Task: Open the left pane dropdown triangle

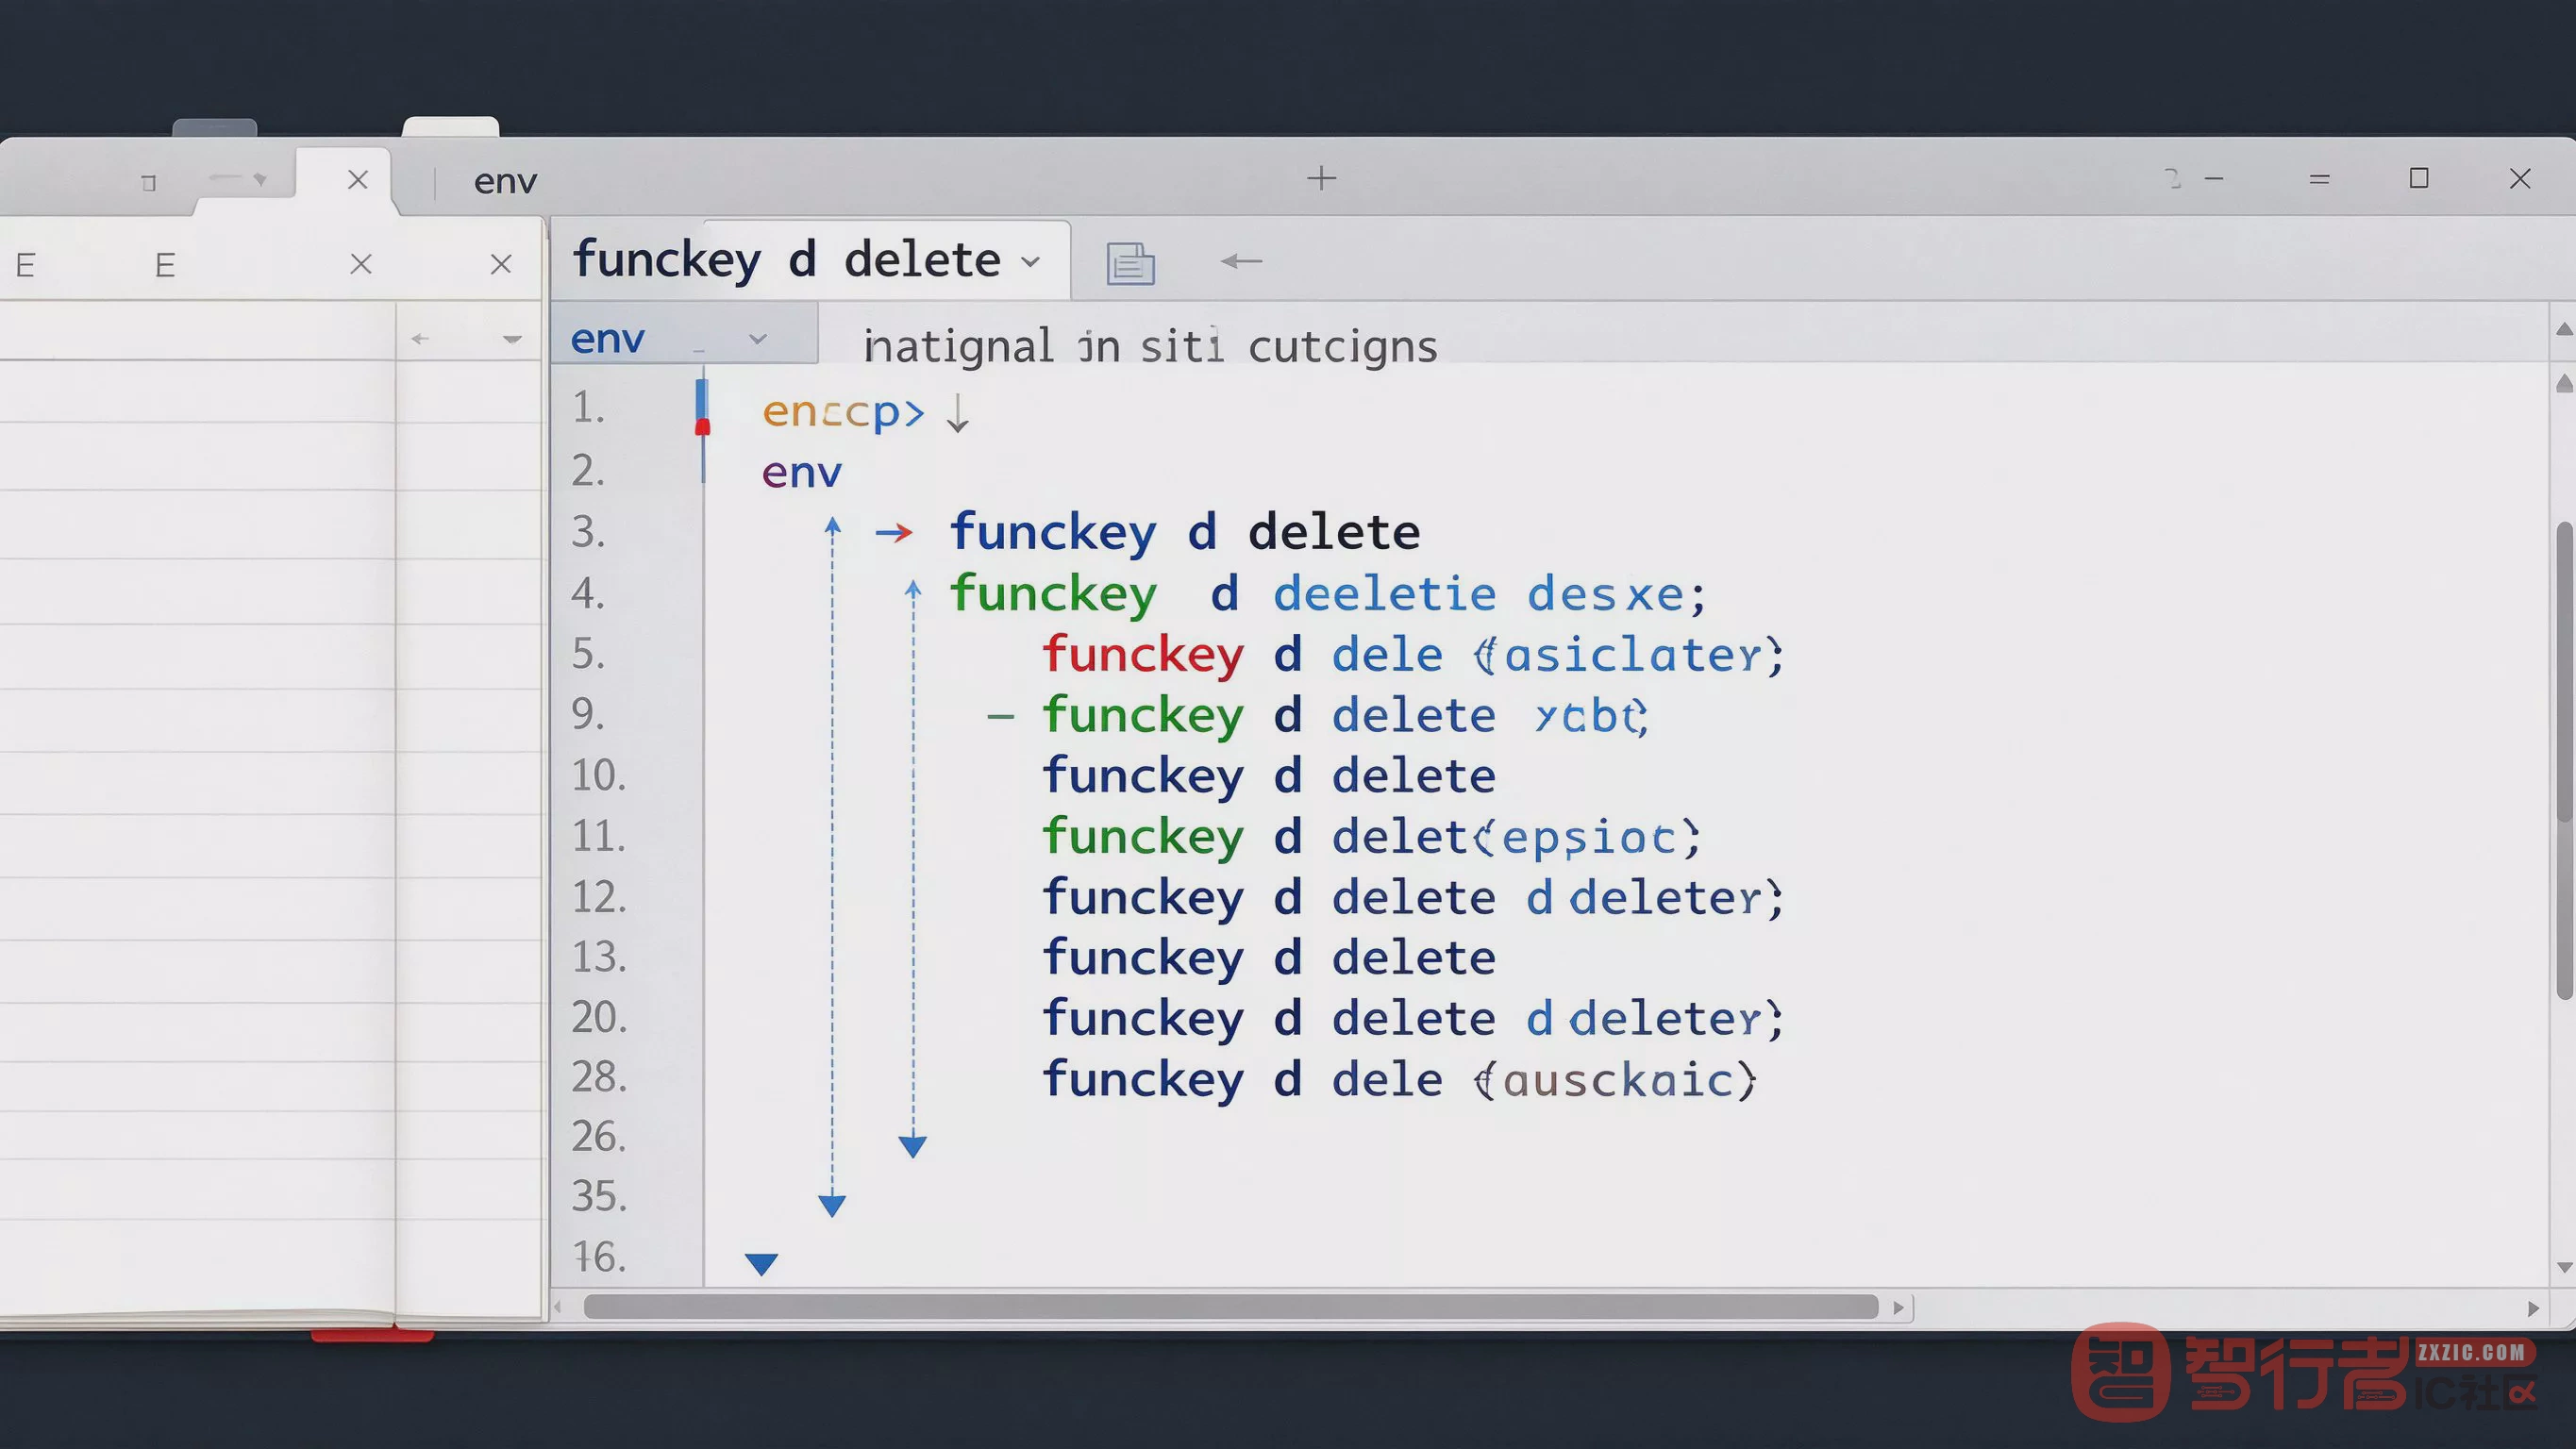Action: coord(512,340)
